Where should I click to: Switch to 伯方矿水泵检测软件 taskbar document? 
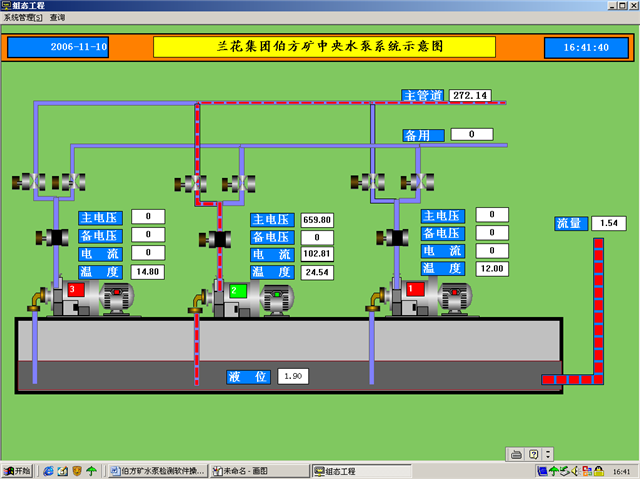[x=158, y=471]
